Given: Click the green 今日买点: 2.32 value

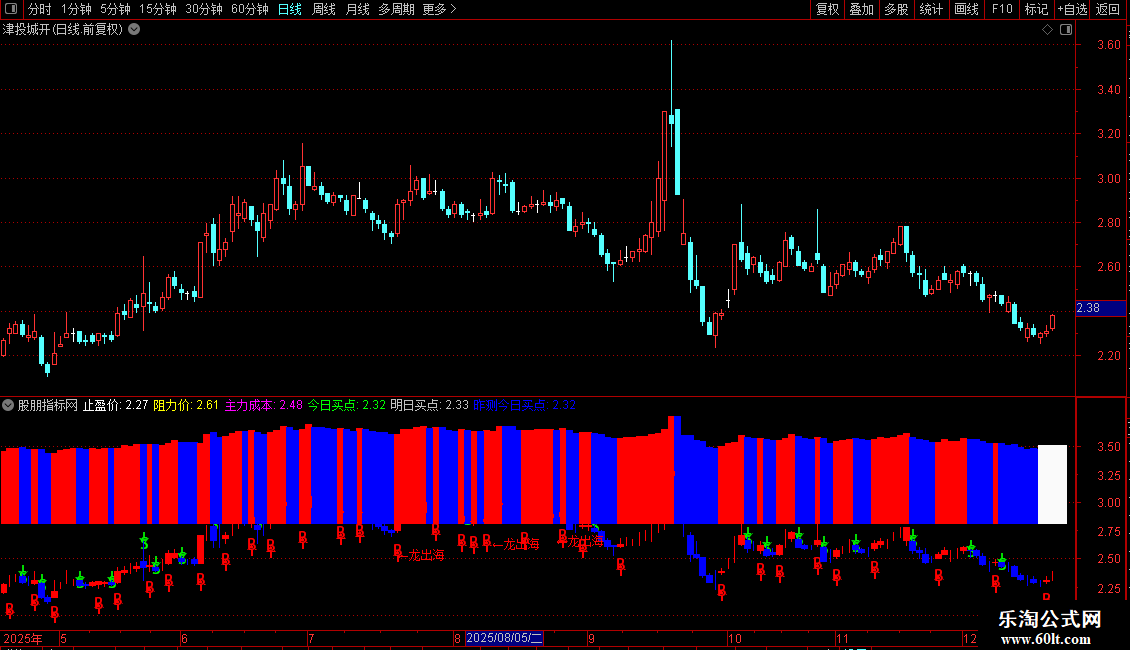Looking at the screenshot, I should pos(347,406).
